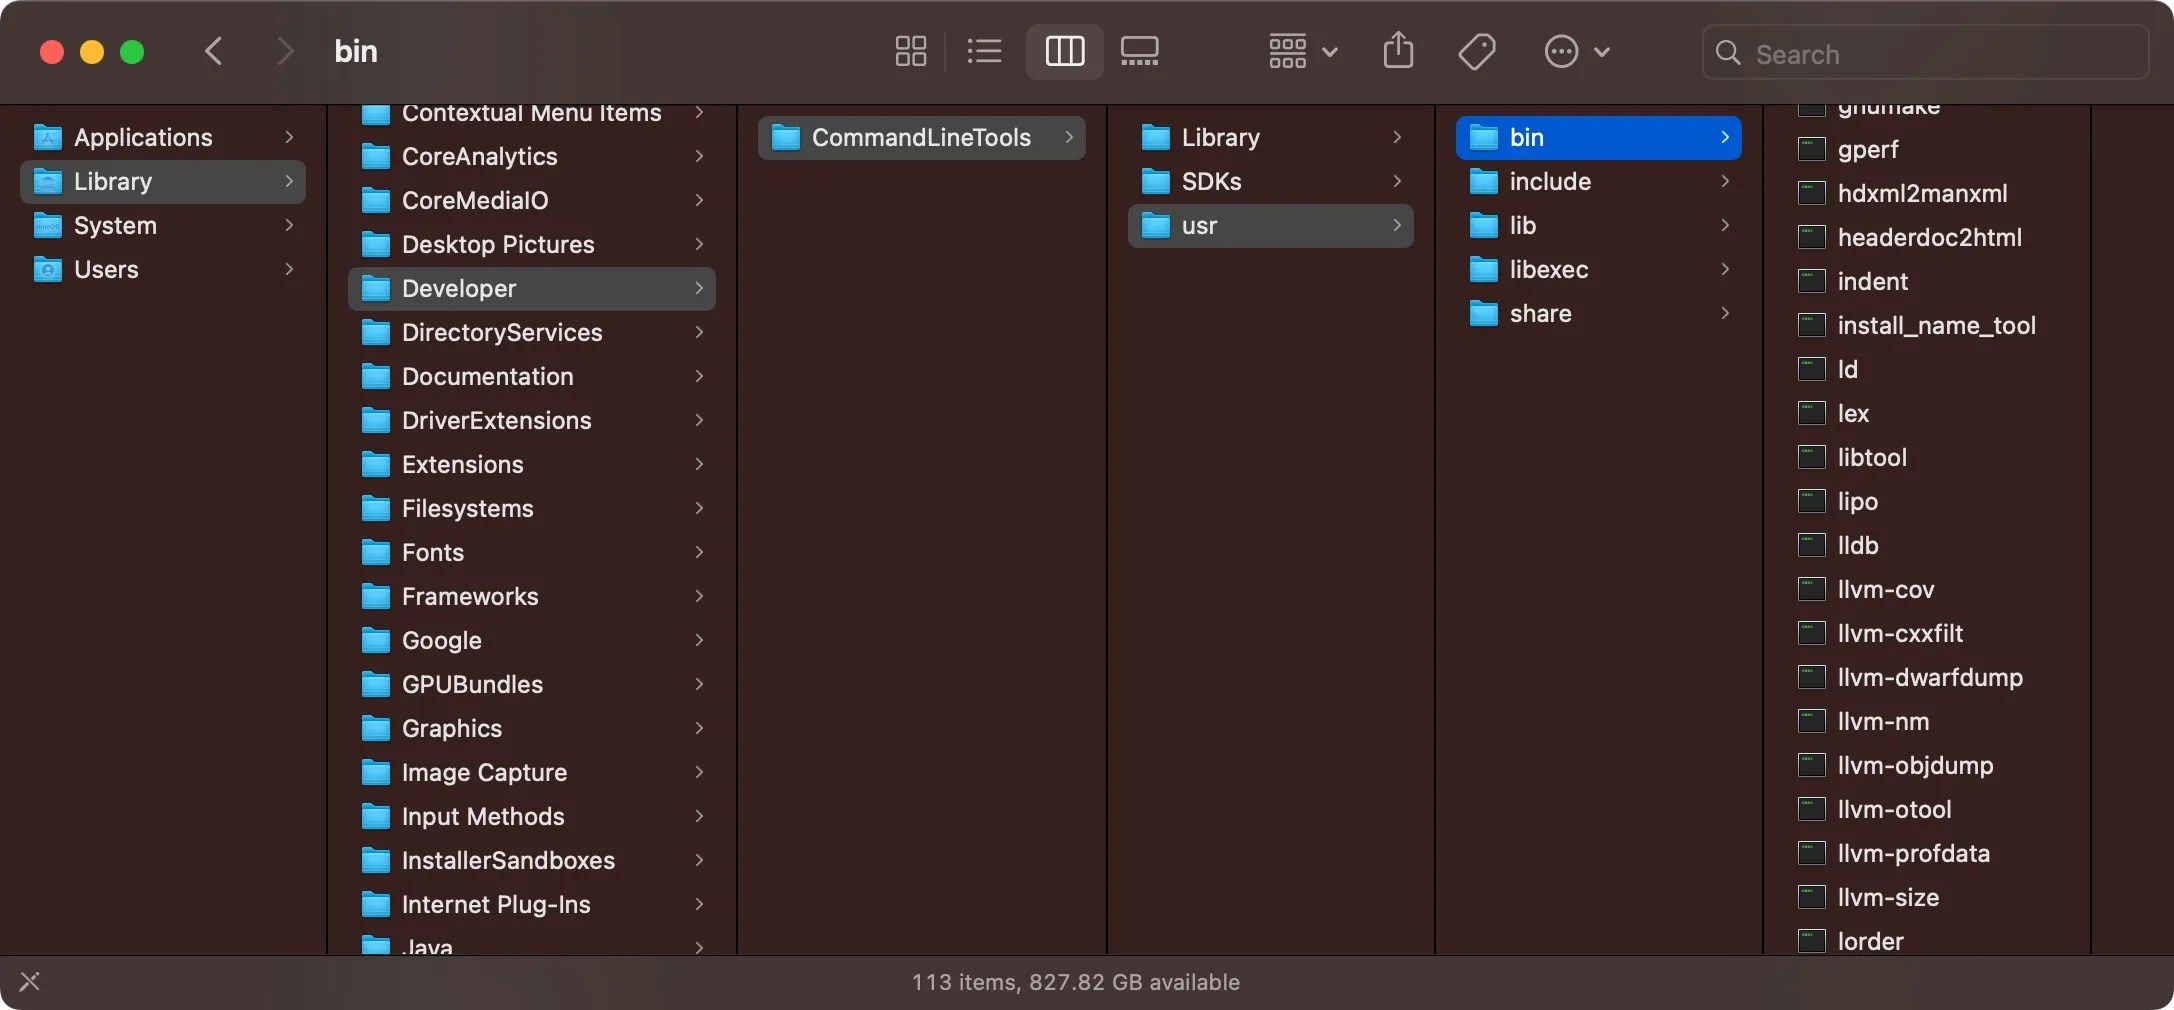2174x1010 pixels.
Task: Open the group-by dropdown in the toolbar
Action: tap(1299, 50)
